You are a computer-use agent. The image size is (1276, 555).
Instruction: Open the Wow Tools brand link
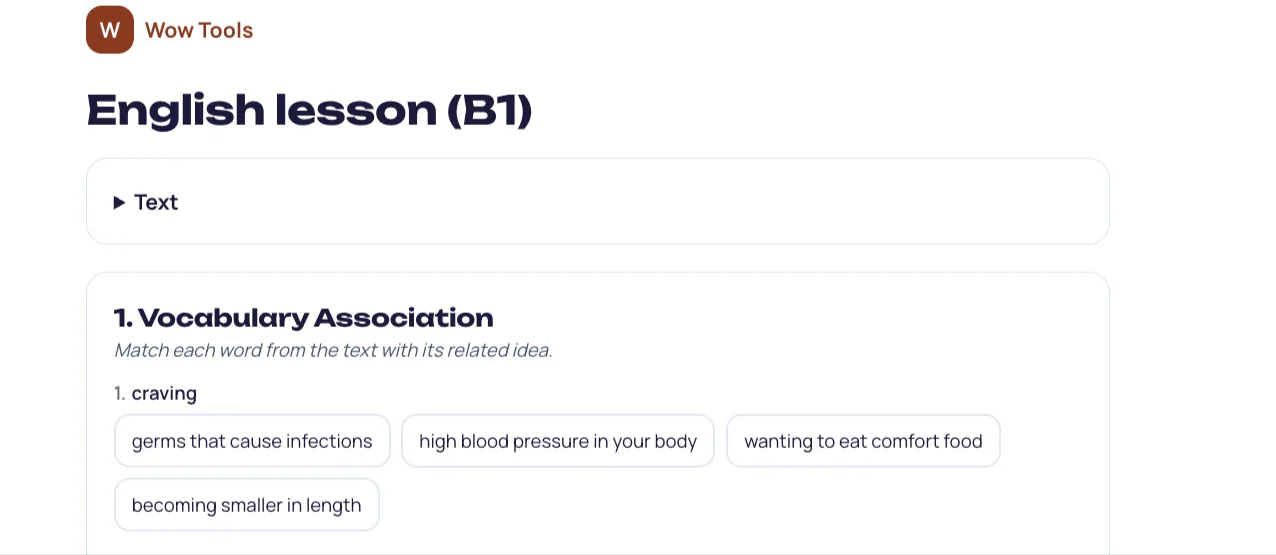click(169, 30)
